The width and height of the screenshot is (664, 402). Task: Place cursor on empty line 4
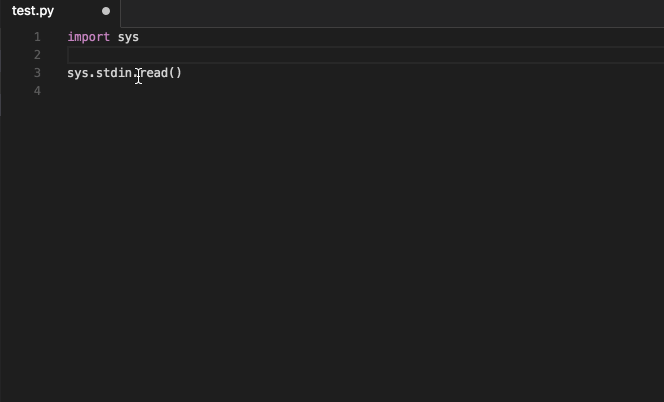point(365,91)
